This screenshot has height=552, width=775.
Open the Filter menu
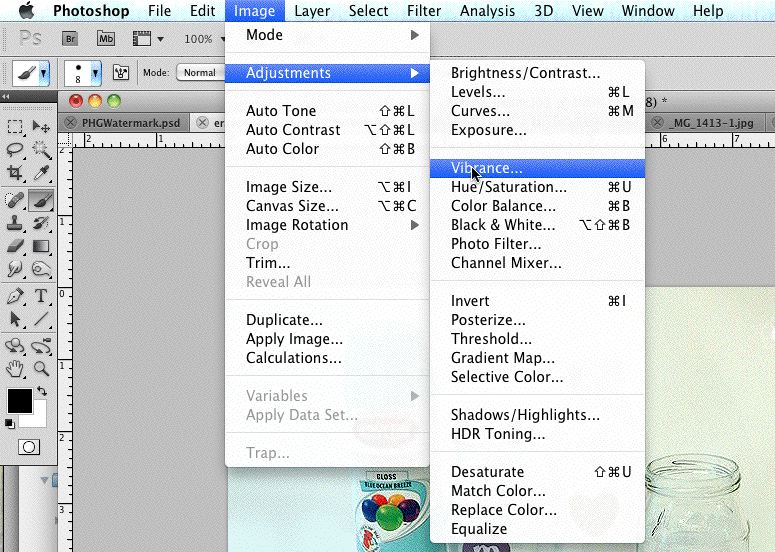pos(424,11)
